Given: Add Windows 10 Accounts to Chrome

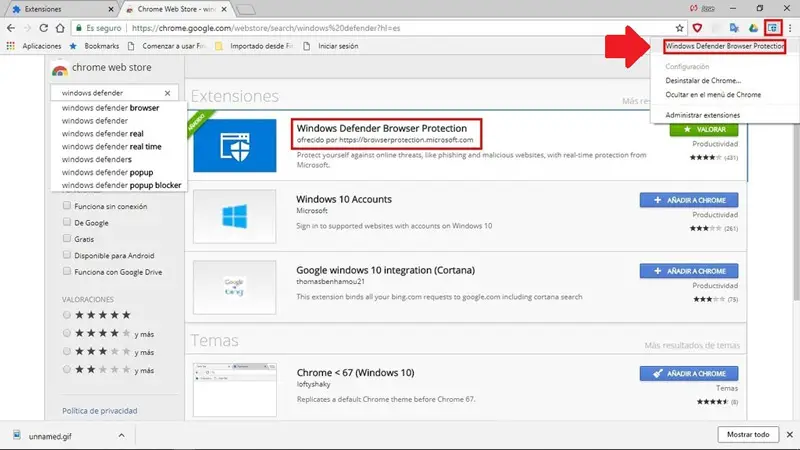Looking at the screenshot, I should point(689,200).
